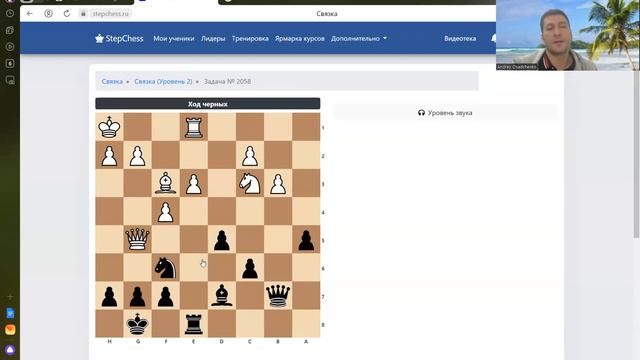Select the black pawn on d5
Image resolution: width=640 pixels, height=360 pixels.
click(x=222, y=240)
